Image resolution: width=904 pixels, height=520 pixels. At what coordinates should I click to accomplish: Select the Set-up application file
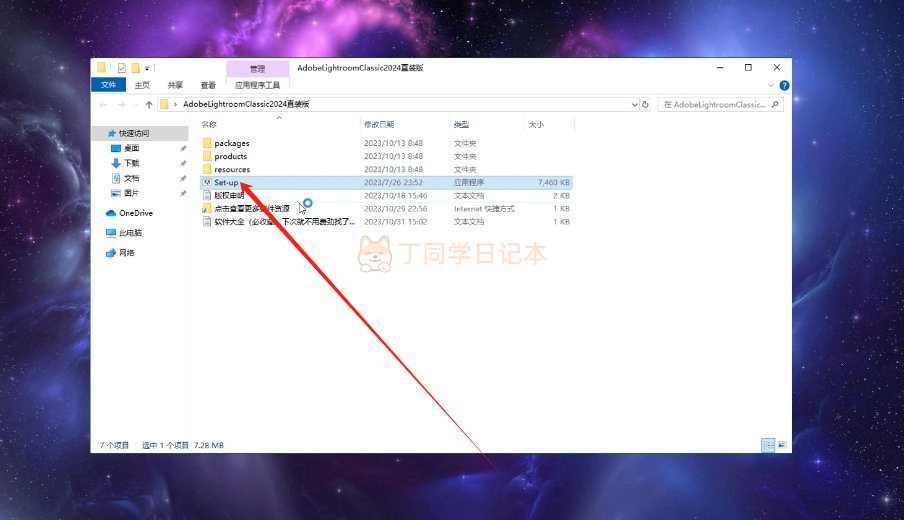pos(226,183)
